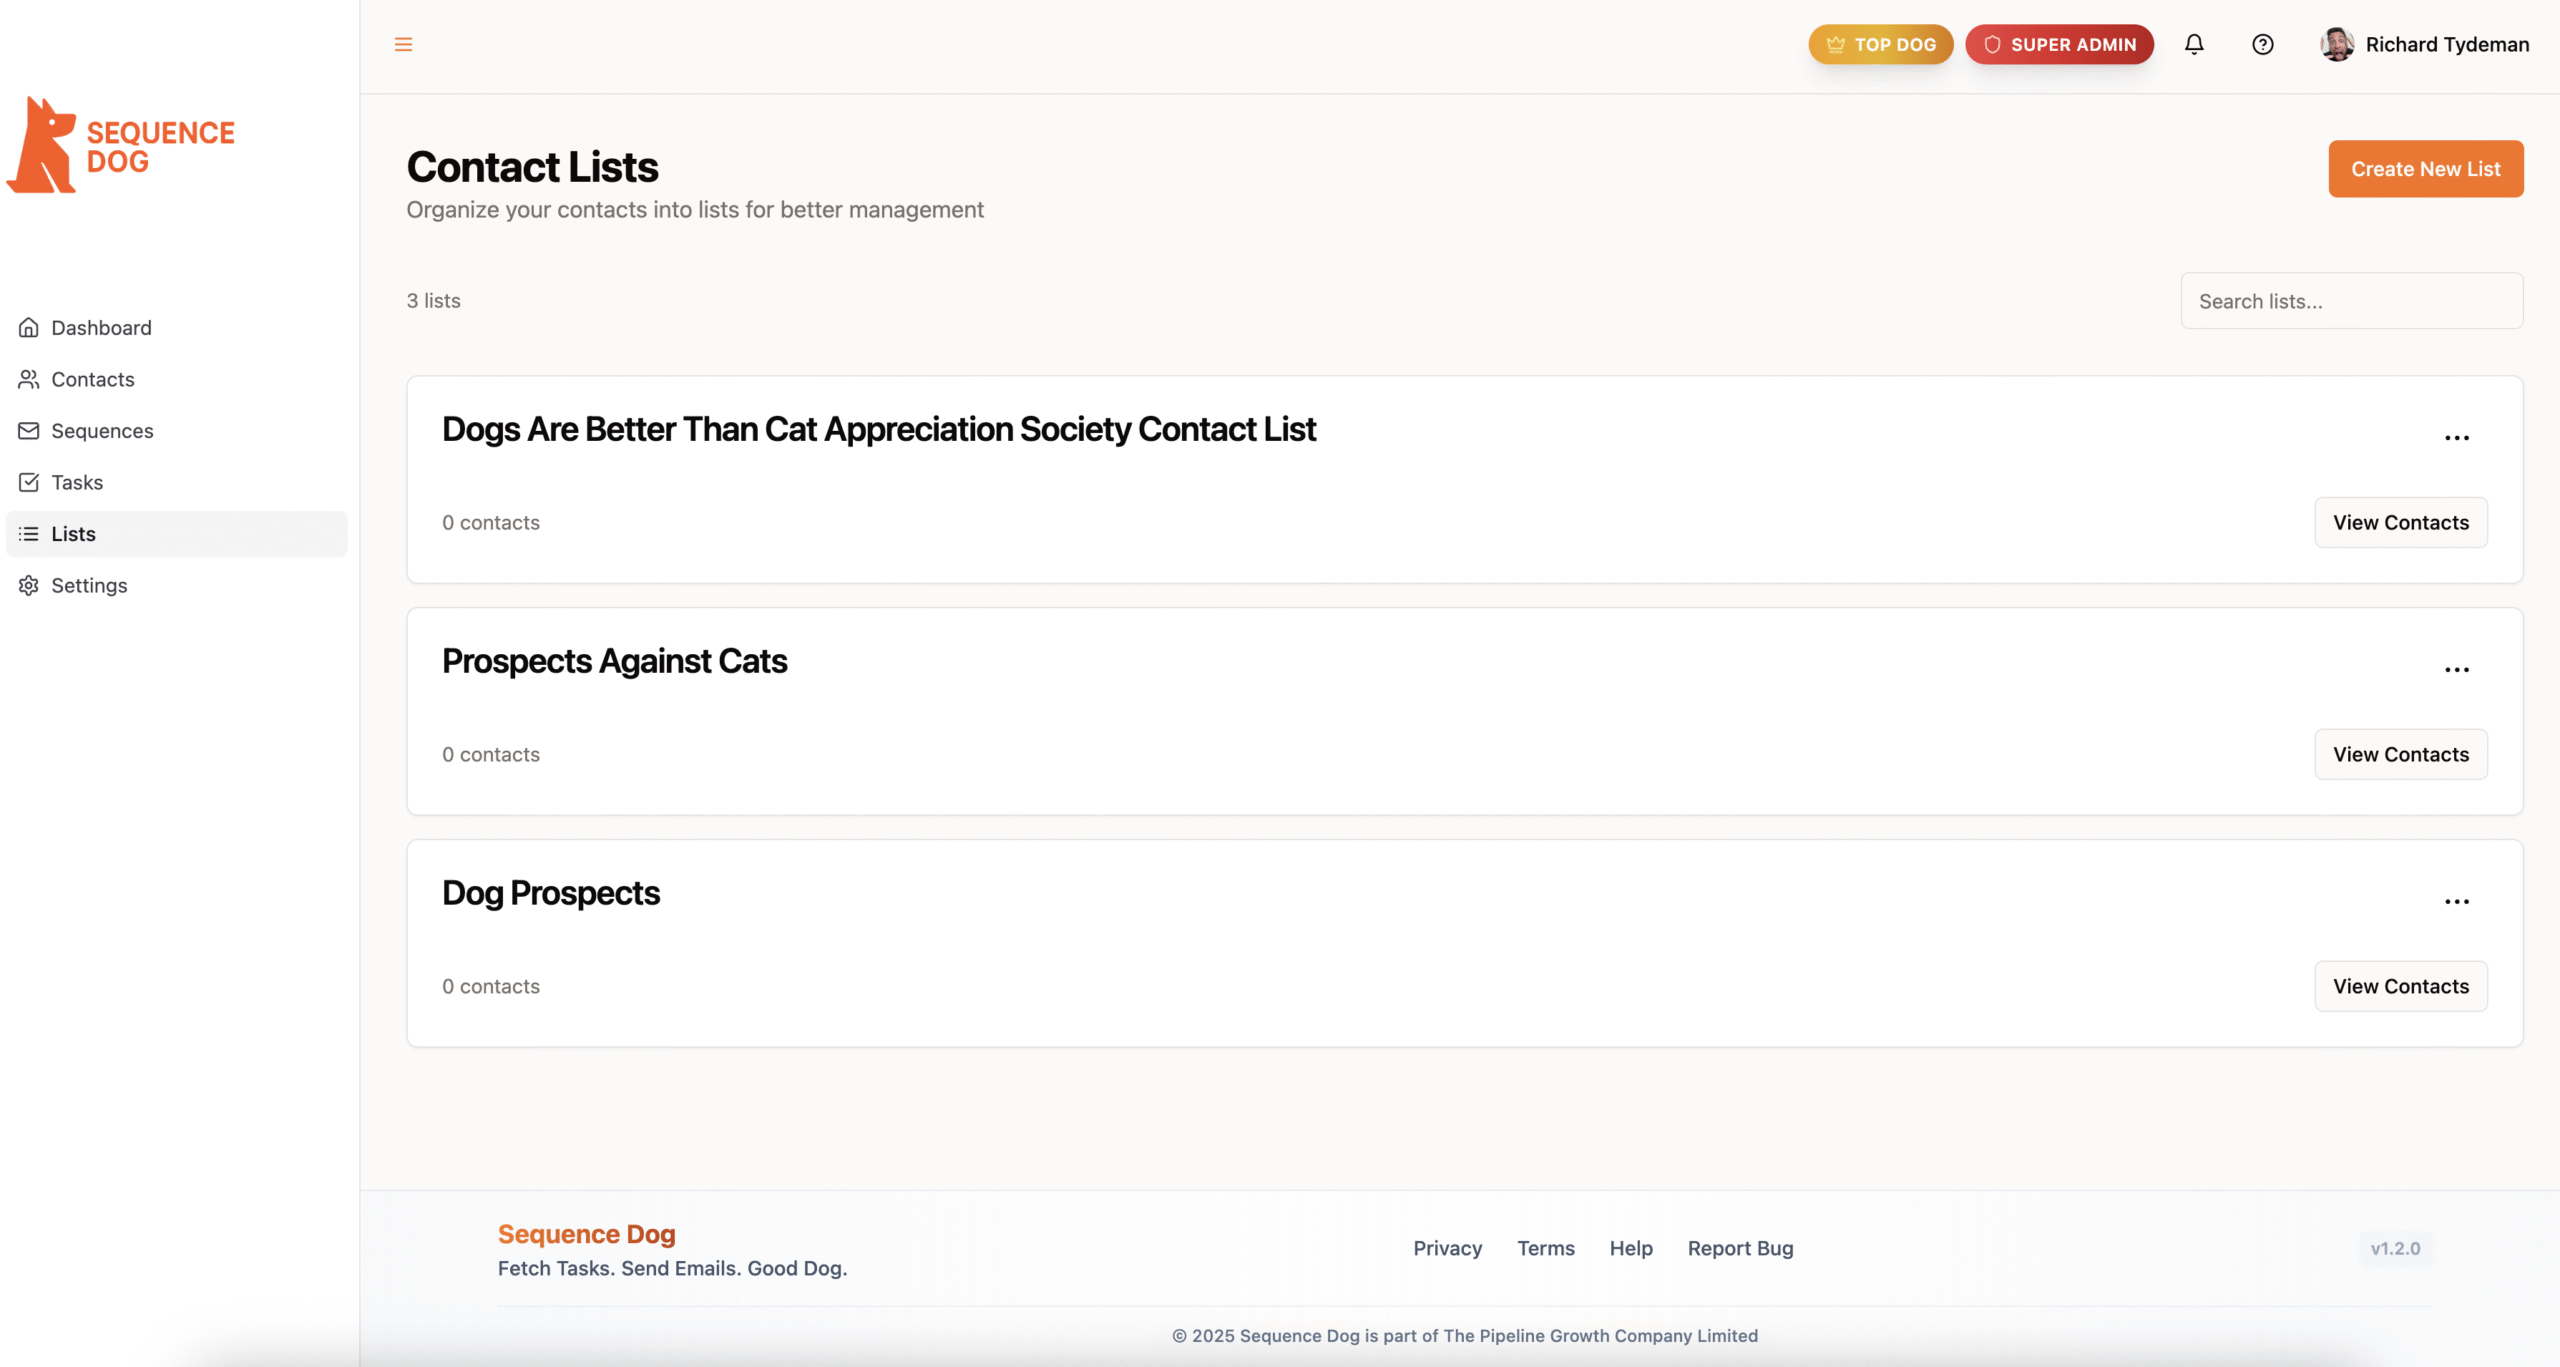Click the Contact Lists page heading

click(532, 167)
